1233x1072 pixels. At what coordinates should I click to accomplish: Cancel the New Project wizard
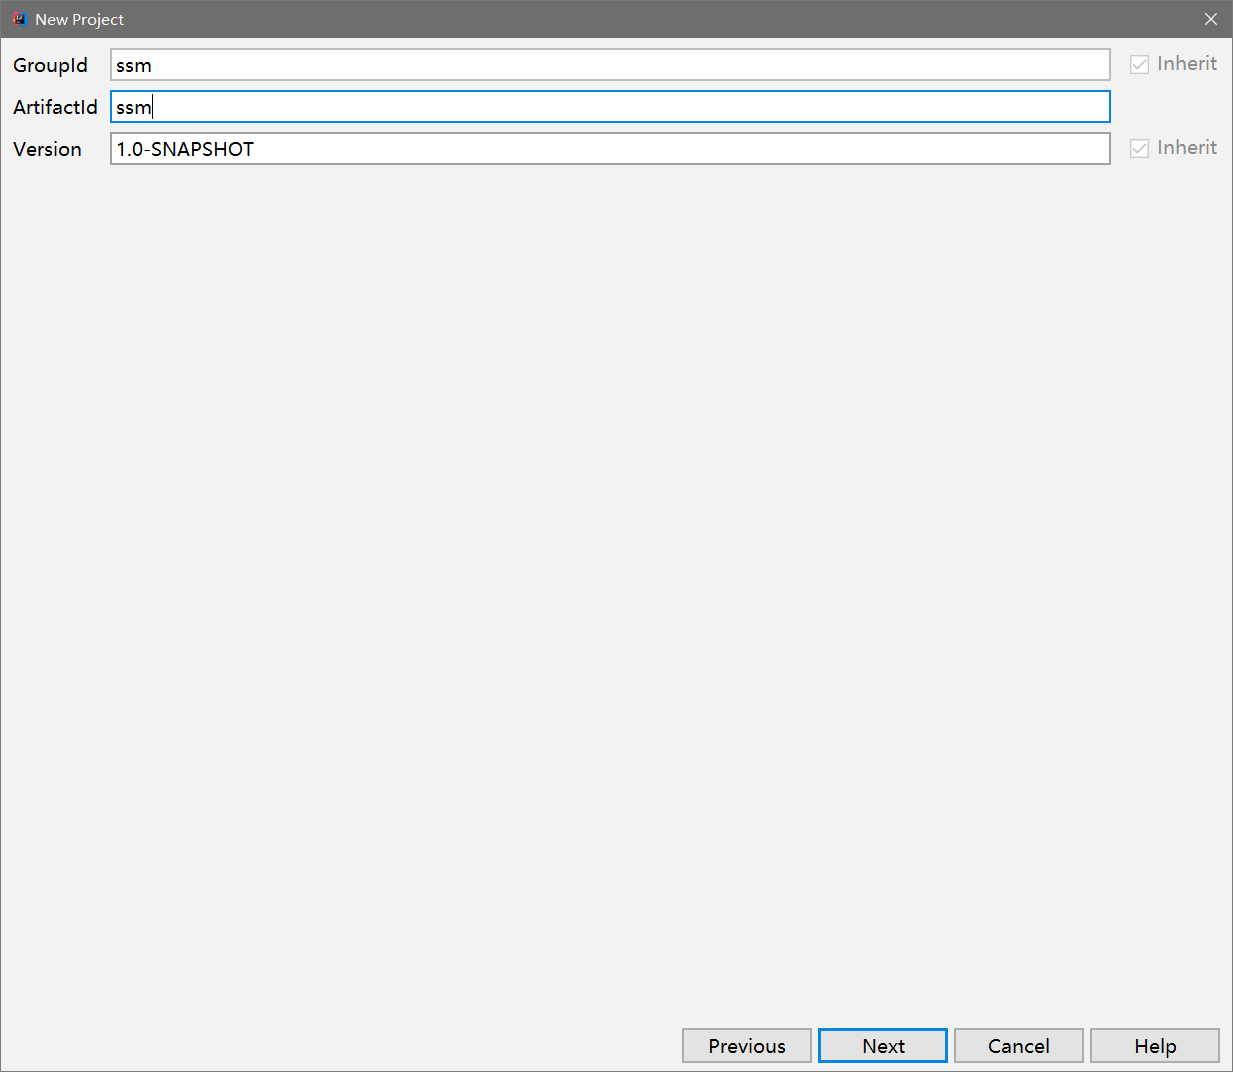coord(1019,1046)
